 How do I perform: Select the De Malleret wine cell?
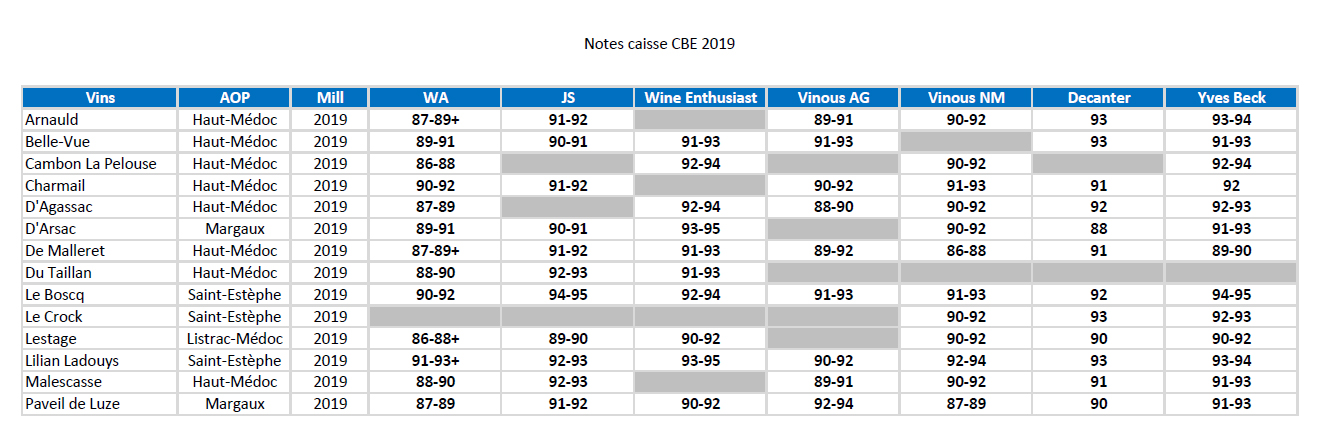pyautogui.click(x=65, y=251)
